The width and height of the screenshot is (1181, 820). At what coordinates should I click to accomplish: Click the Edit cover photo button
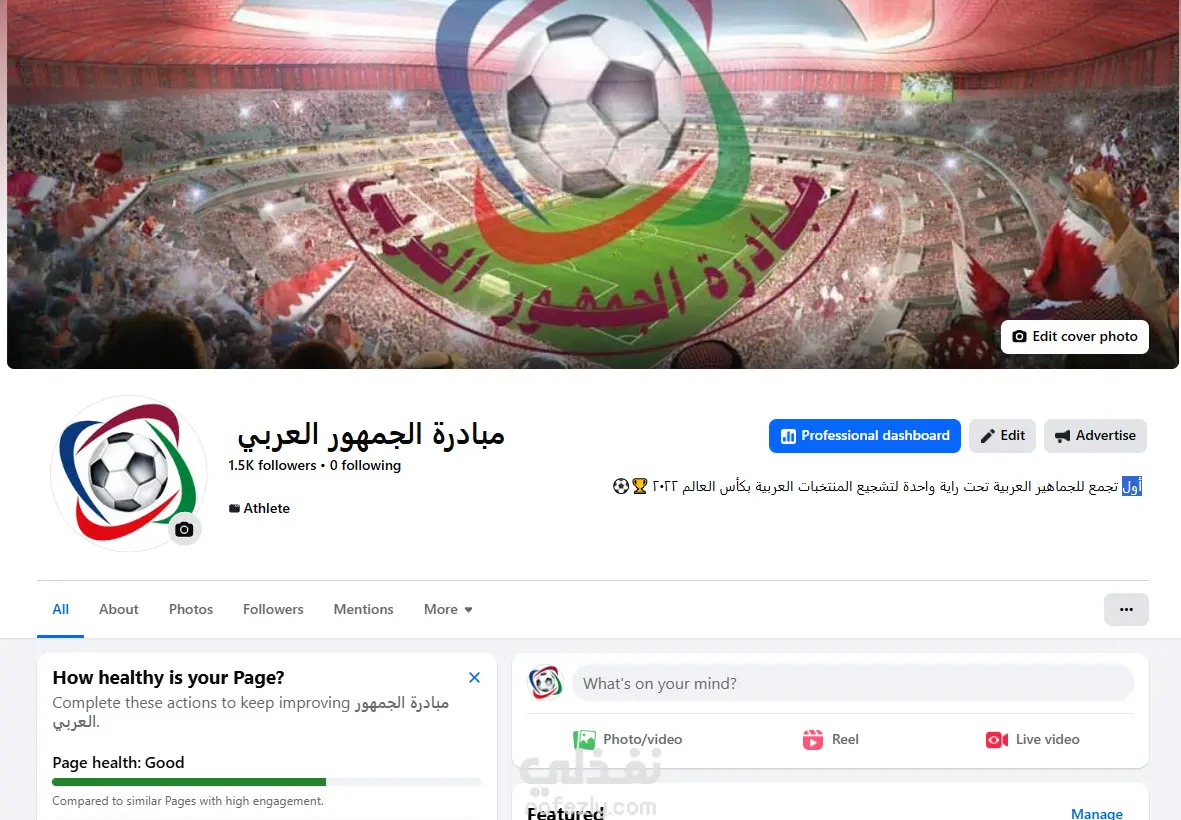click(x=1075, y=337)
